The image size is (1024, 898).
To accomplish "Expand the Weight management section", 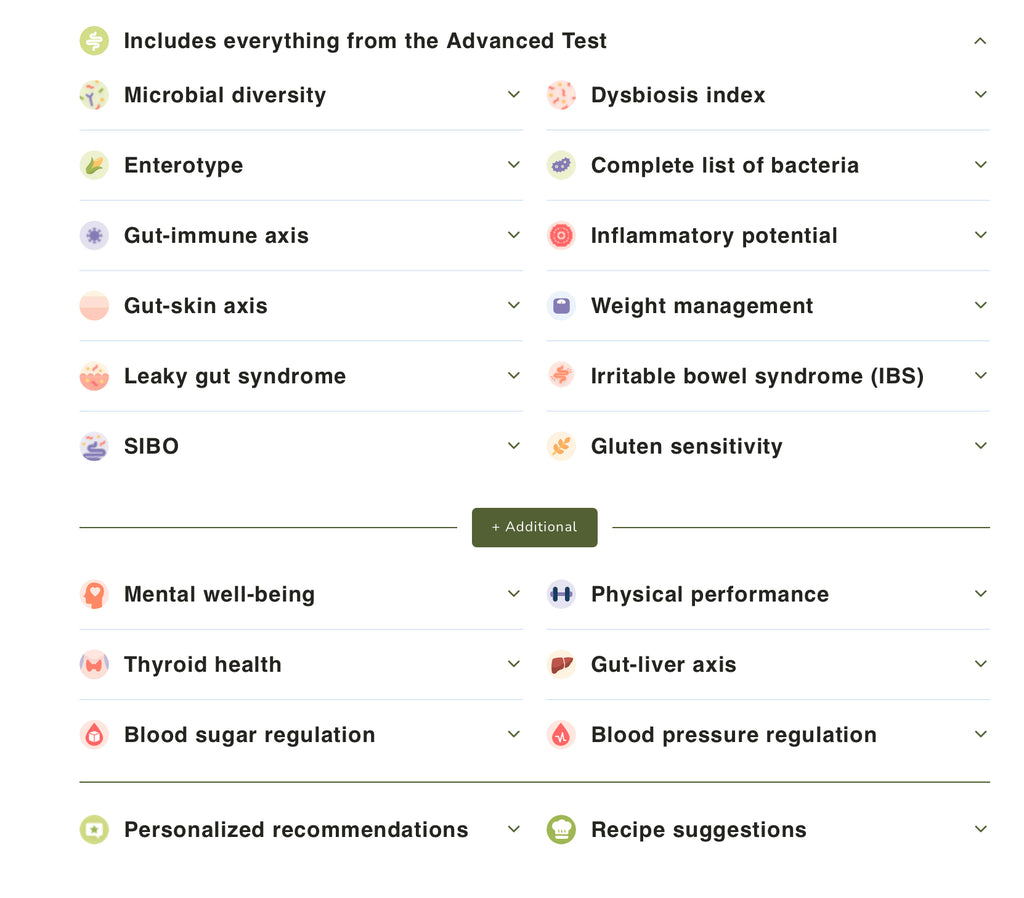I will (981, 306).
